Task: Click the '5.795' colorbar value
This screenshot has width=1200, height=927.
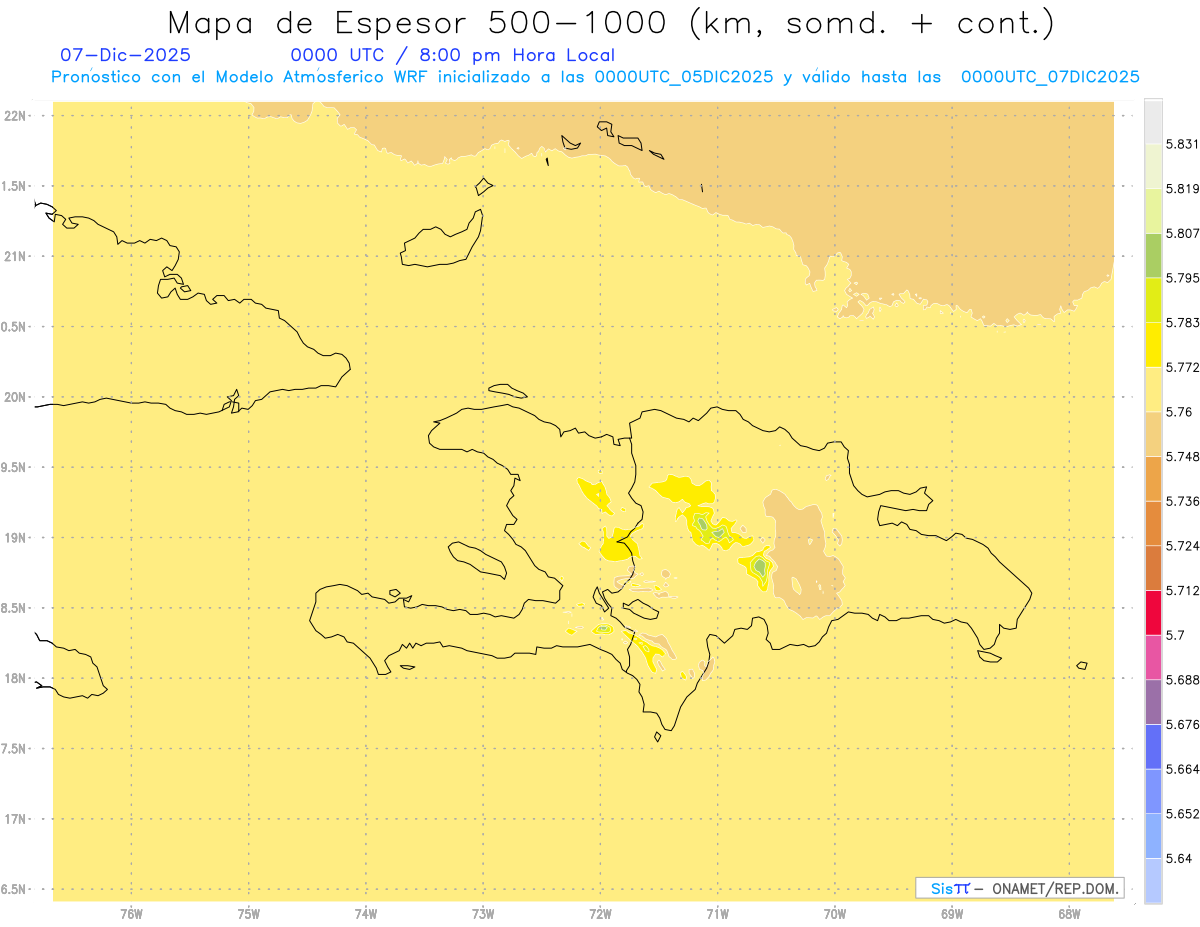Action: [1183, 277]
